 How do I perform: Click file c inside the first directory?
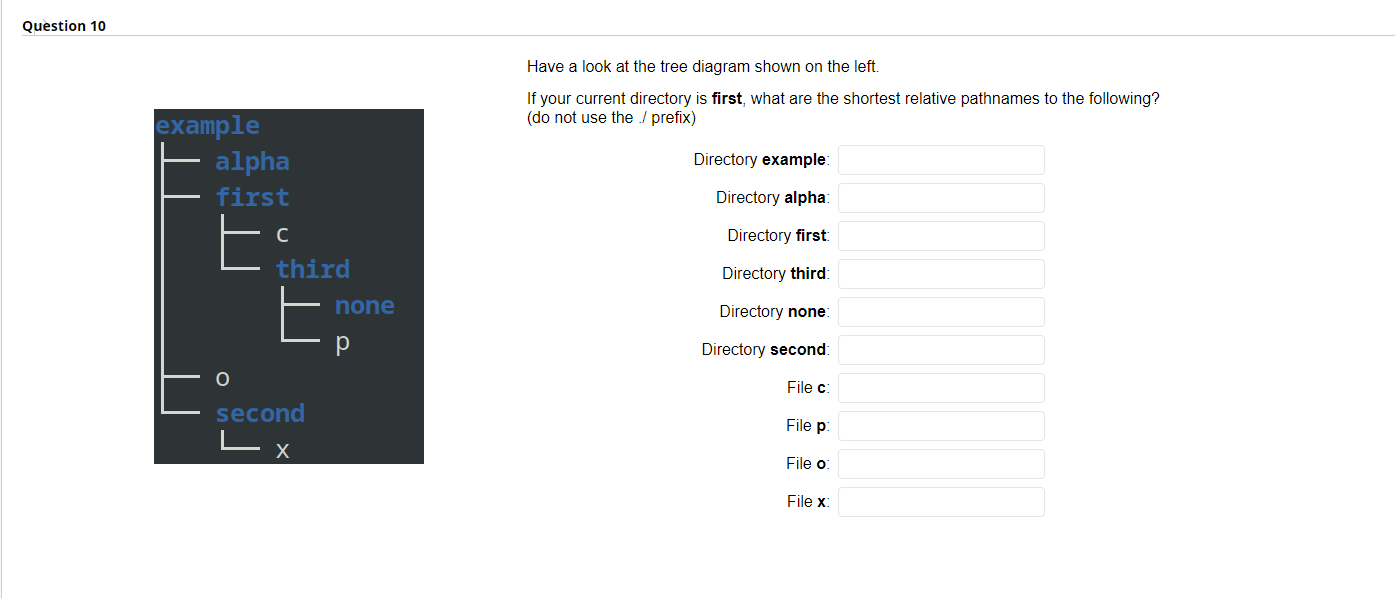point(281,233)
